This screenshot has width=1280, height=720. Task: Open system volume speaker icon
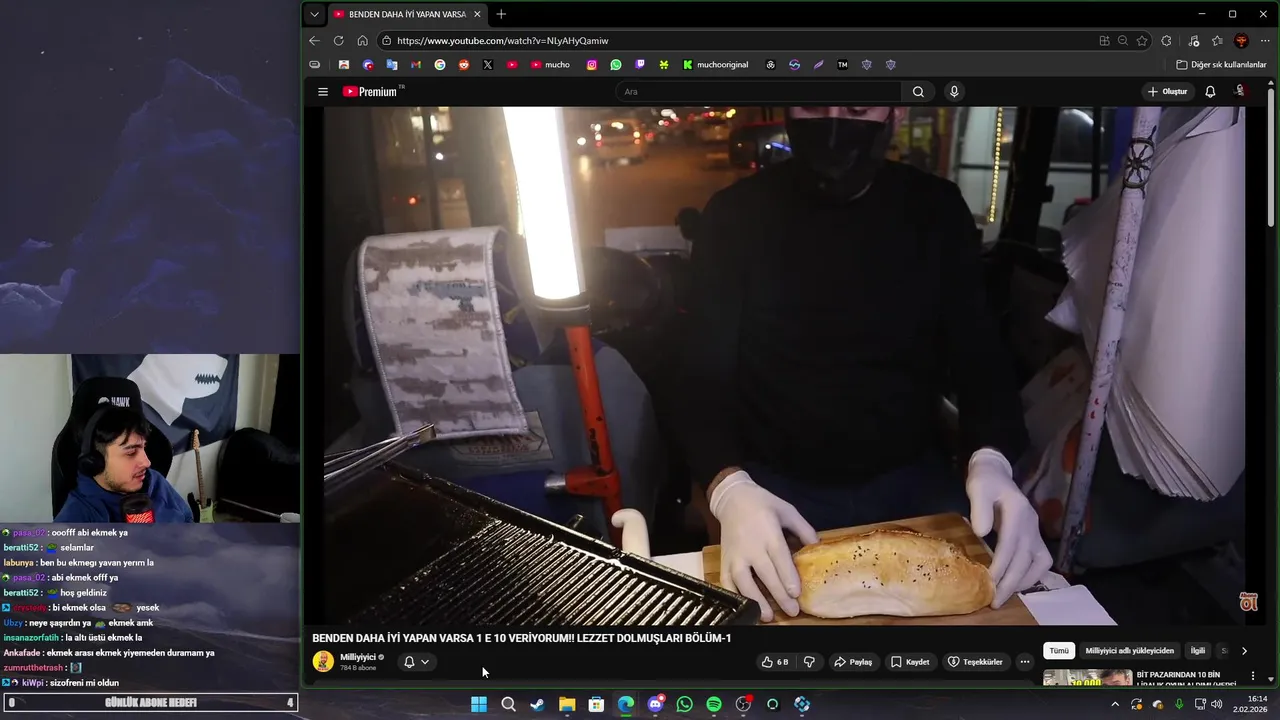(x=1217, y=704)
